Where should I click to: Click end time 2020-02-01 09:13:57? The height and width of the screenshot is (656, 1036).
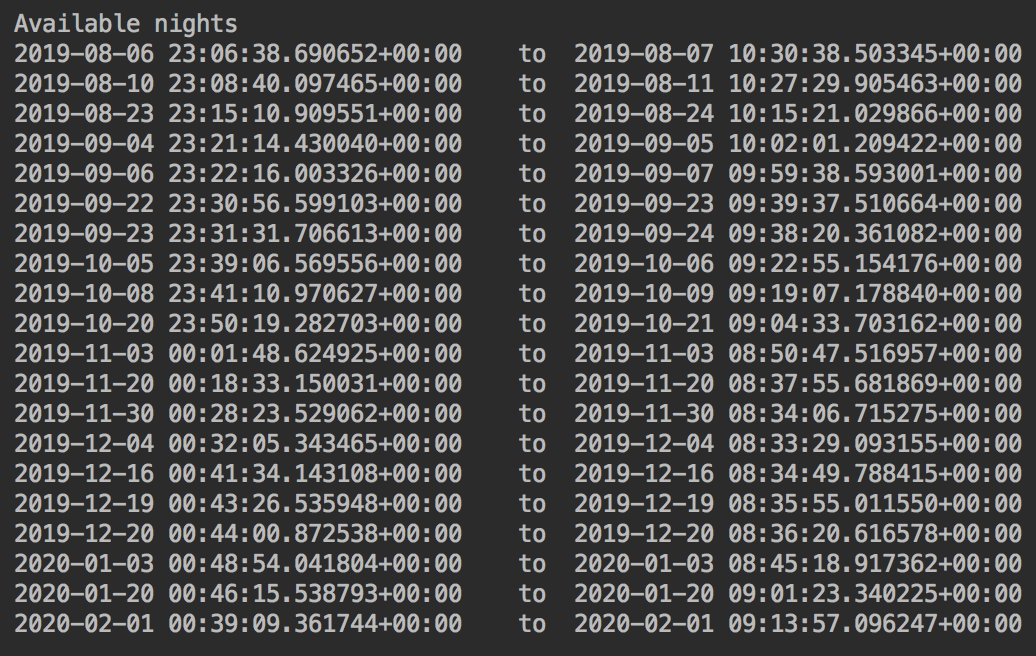797,624
